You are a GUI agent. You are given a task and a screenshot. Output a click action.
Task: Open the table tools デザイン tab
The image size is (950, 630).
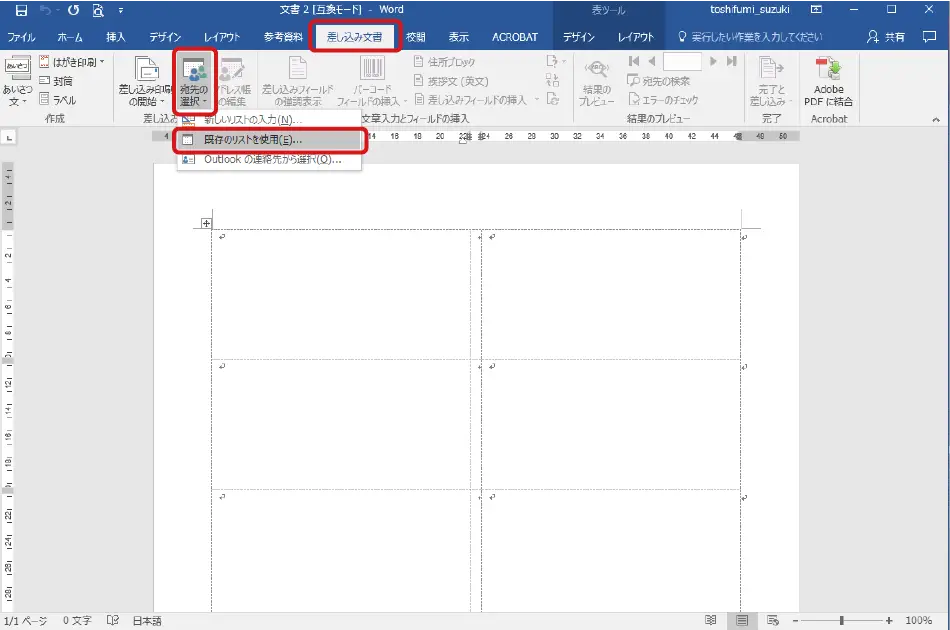pyautogui.click(x=579, y=37)
